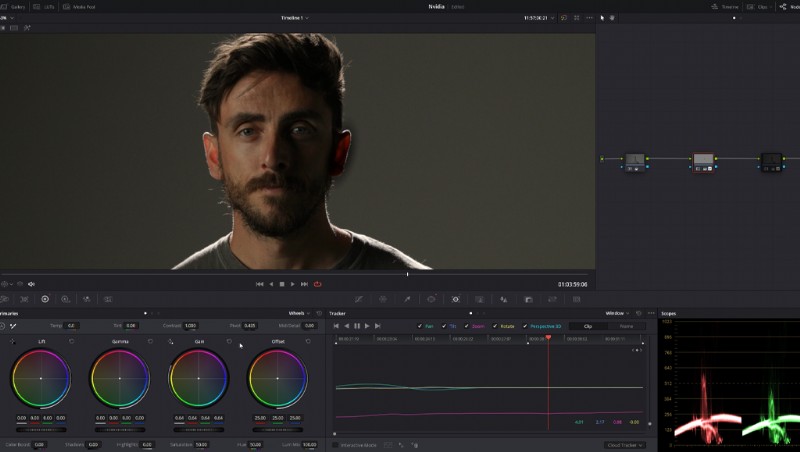Image resolution: width=800 pixels, height=452 pixels.
Task: Reset the Gain wheel
Action: coord(229,341)
